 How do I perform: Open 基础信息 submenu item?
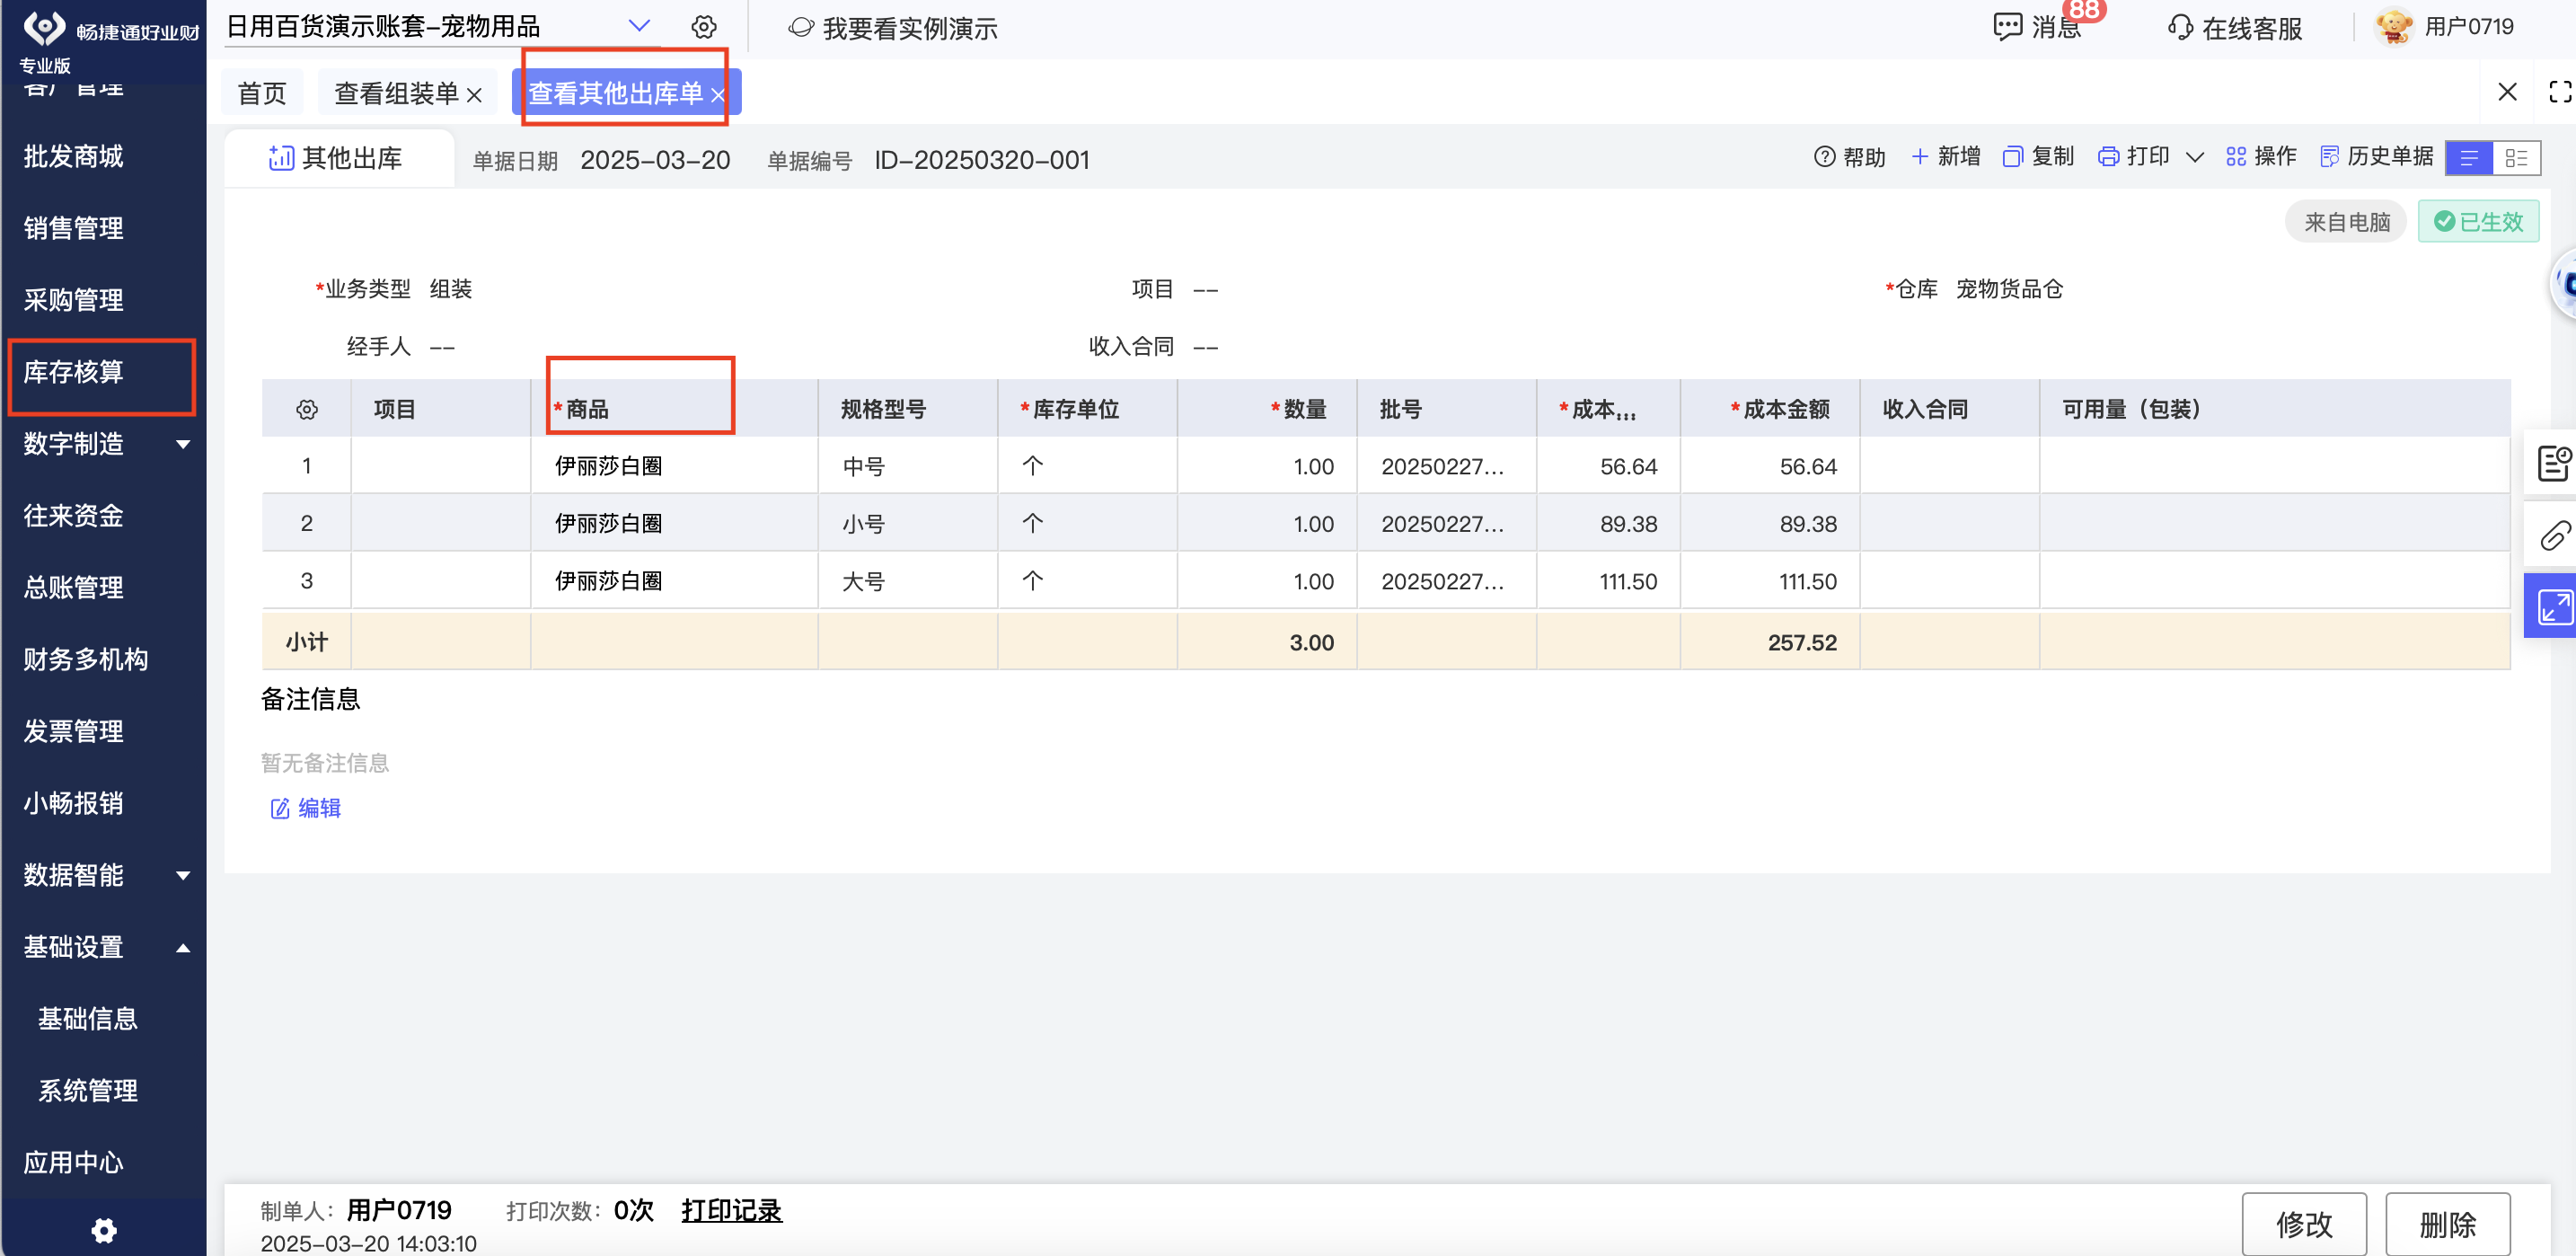coord(88,1019)
